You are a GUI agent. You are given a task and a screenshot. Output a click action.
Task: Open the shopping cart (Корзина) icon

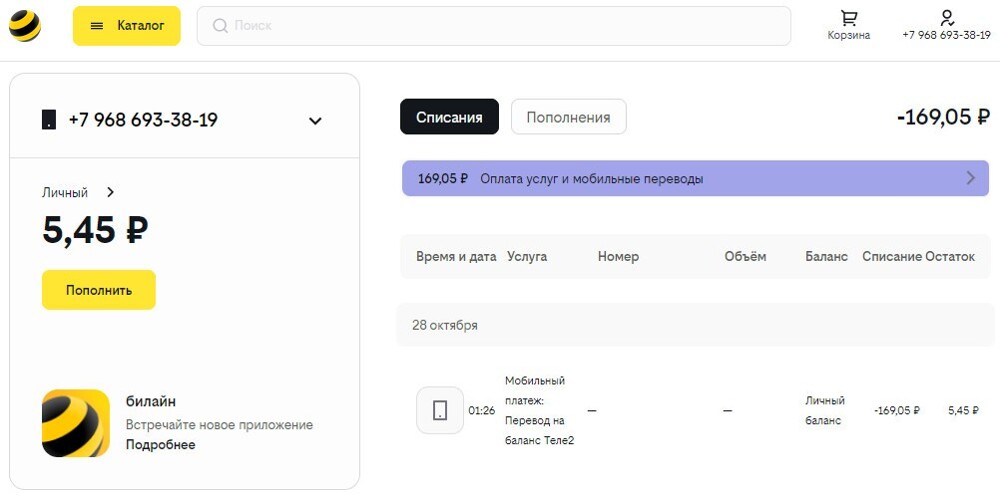(x=849, y=18)
